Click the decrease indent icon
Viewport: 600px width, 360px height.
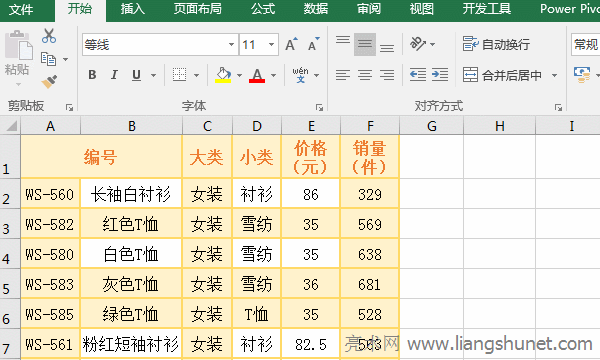pos(417,75)
